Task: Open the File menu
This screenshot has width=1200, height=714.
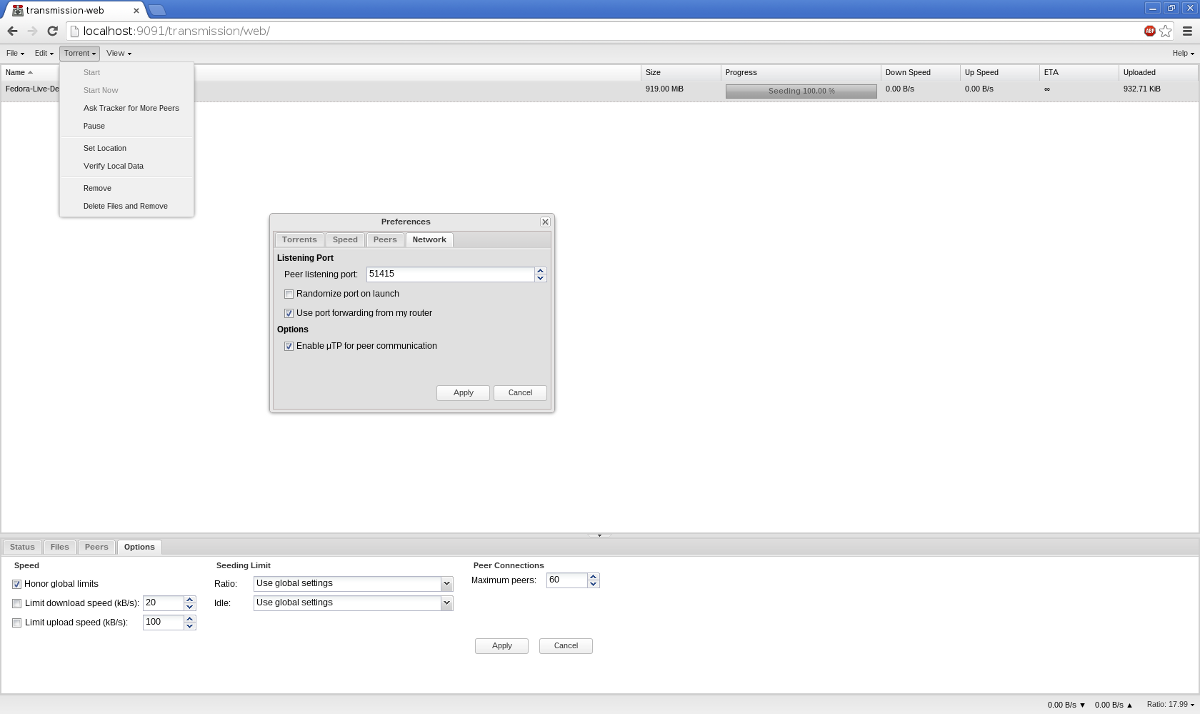Action: 14,53
